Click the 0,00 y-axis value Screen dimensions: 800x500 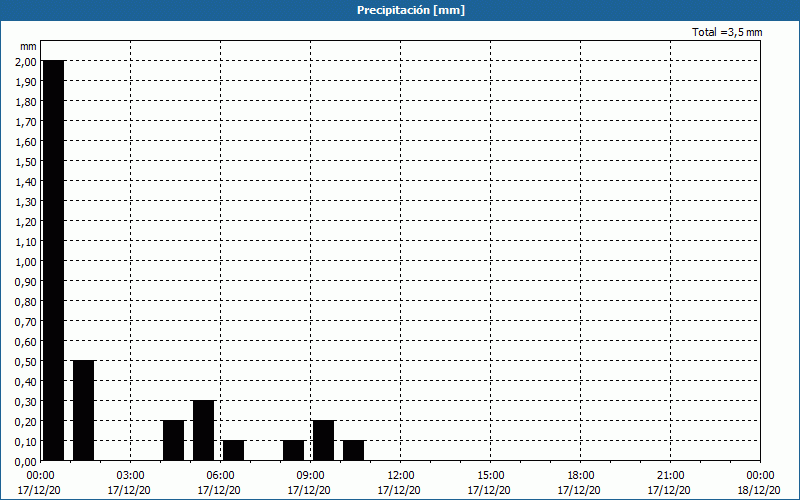pyautogui.click(x=26, y=462)
